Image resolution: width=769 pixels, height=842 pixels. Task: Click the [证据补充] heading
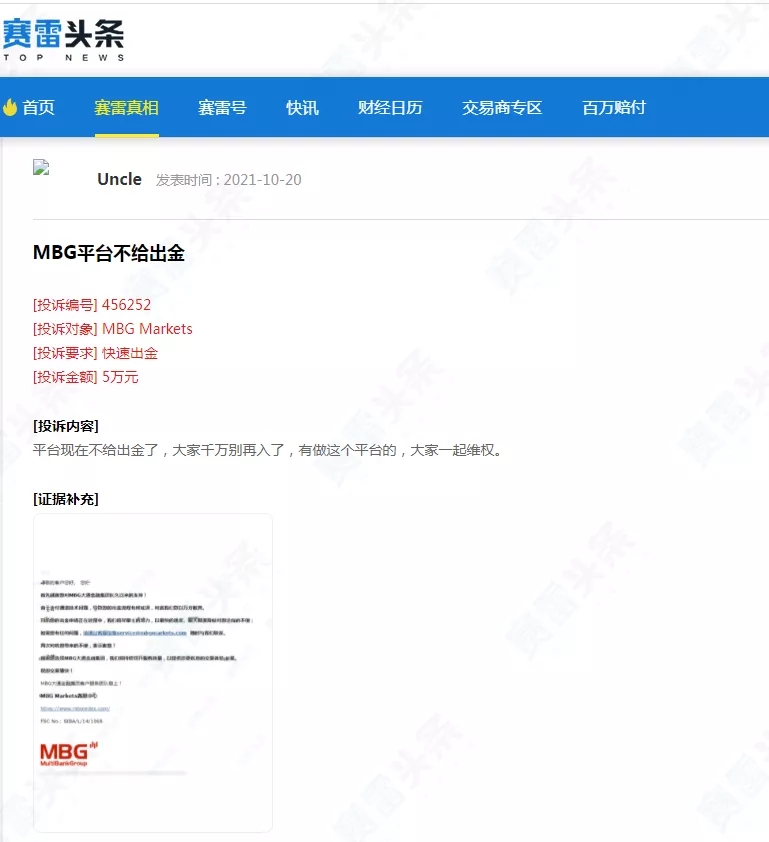66,499
